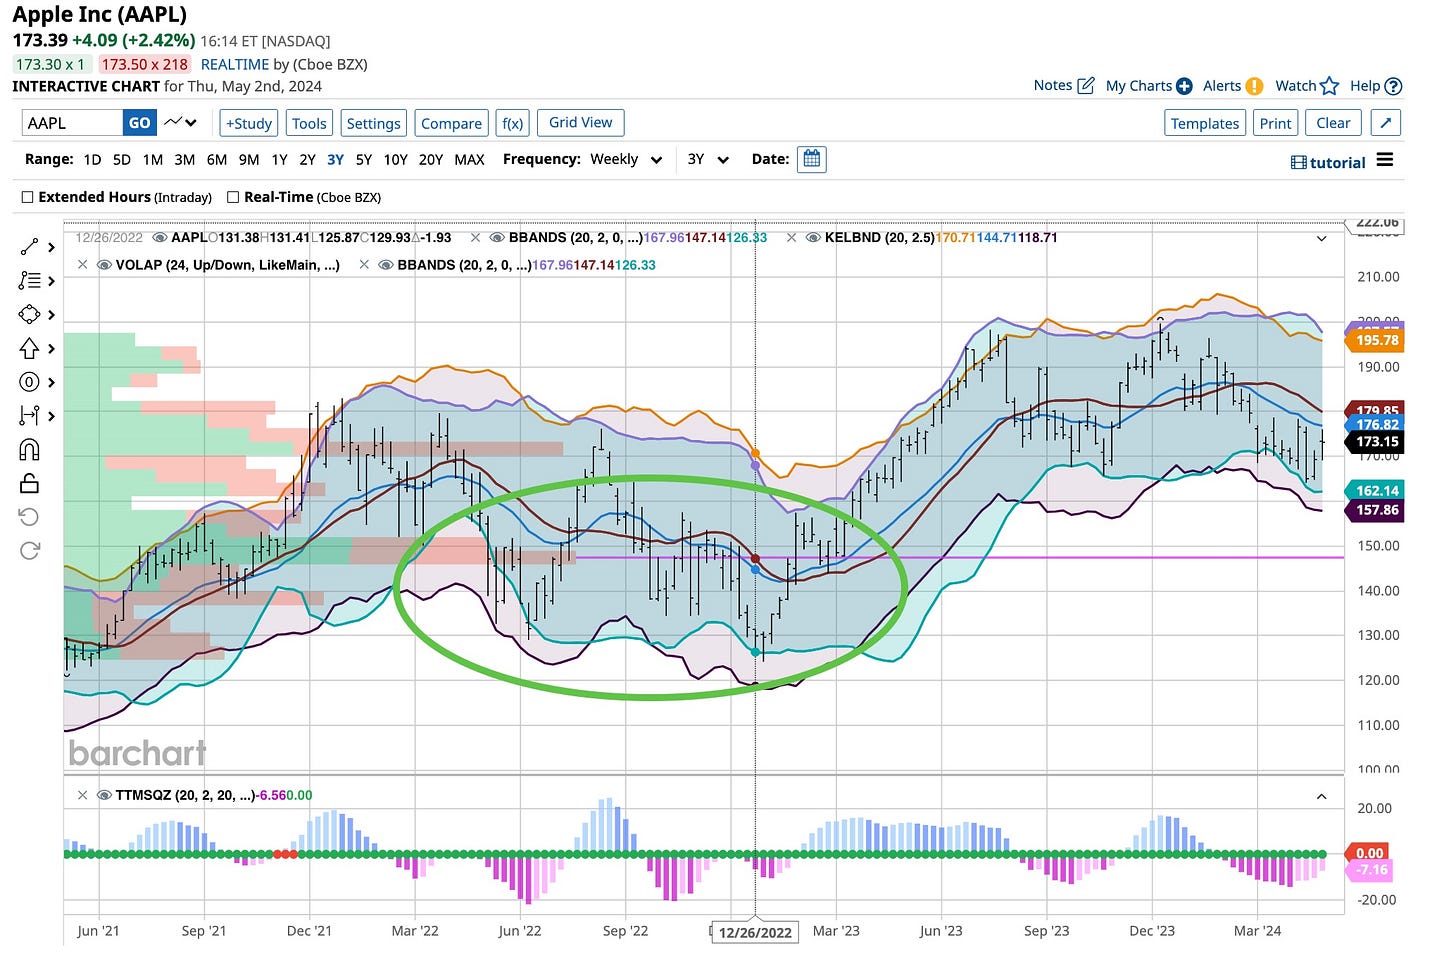This screenshot has height=963, width=1456.
Task: Toggle eye of BBANDS left of KELBND
Action: coord(497,238)
